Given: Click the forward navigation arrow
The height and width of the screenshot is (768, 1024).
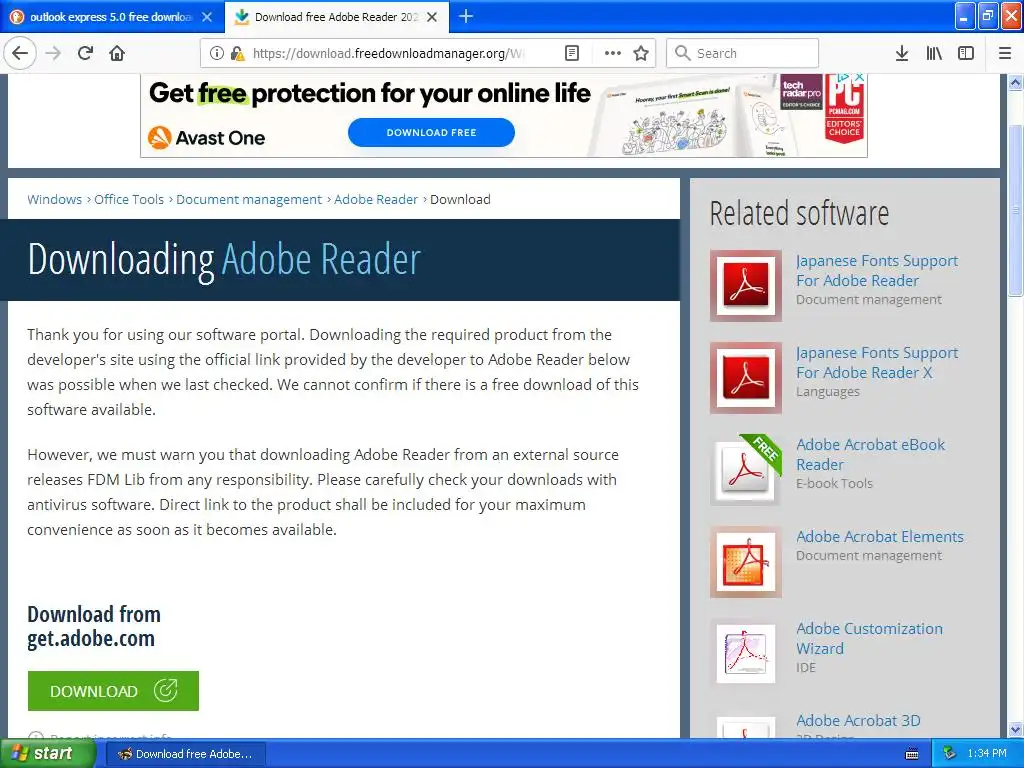Looking at the screenshot, I should (53, 53).
